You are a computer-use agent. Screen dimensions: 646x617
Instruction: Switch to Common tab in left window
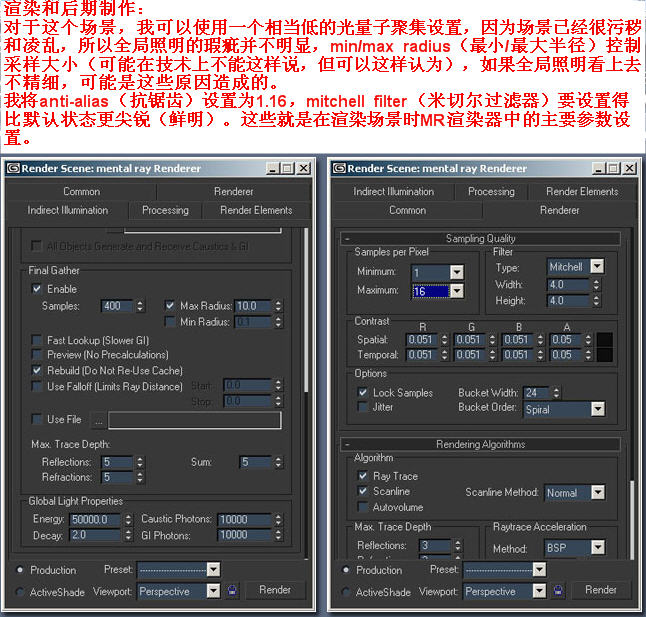coord(82,192)
